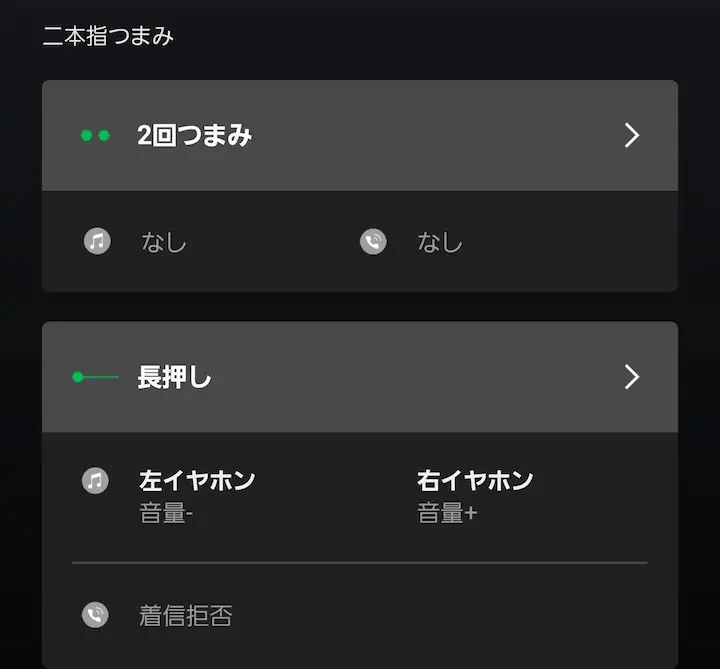Click the green long-press line icon

coord(96,377)
